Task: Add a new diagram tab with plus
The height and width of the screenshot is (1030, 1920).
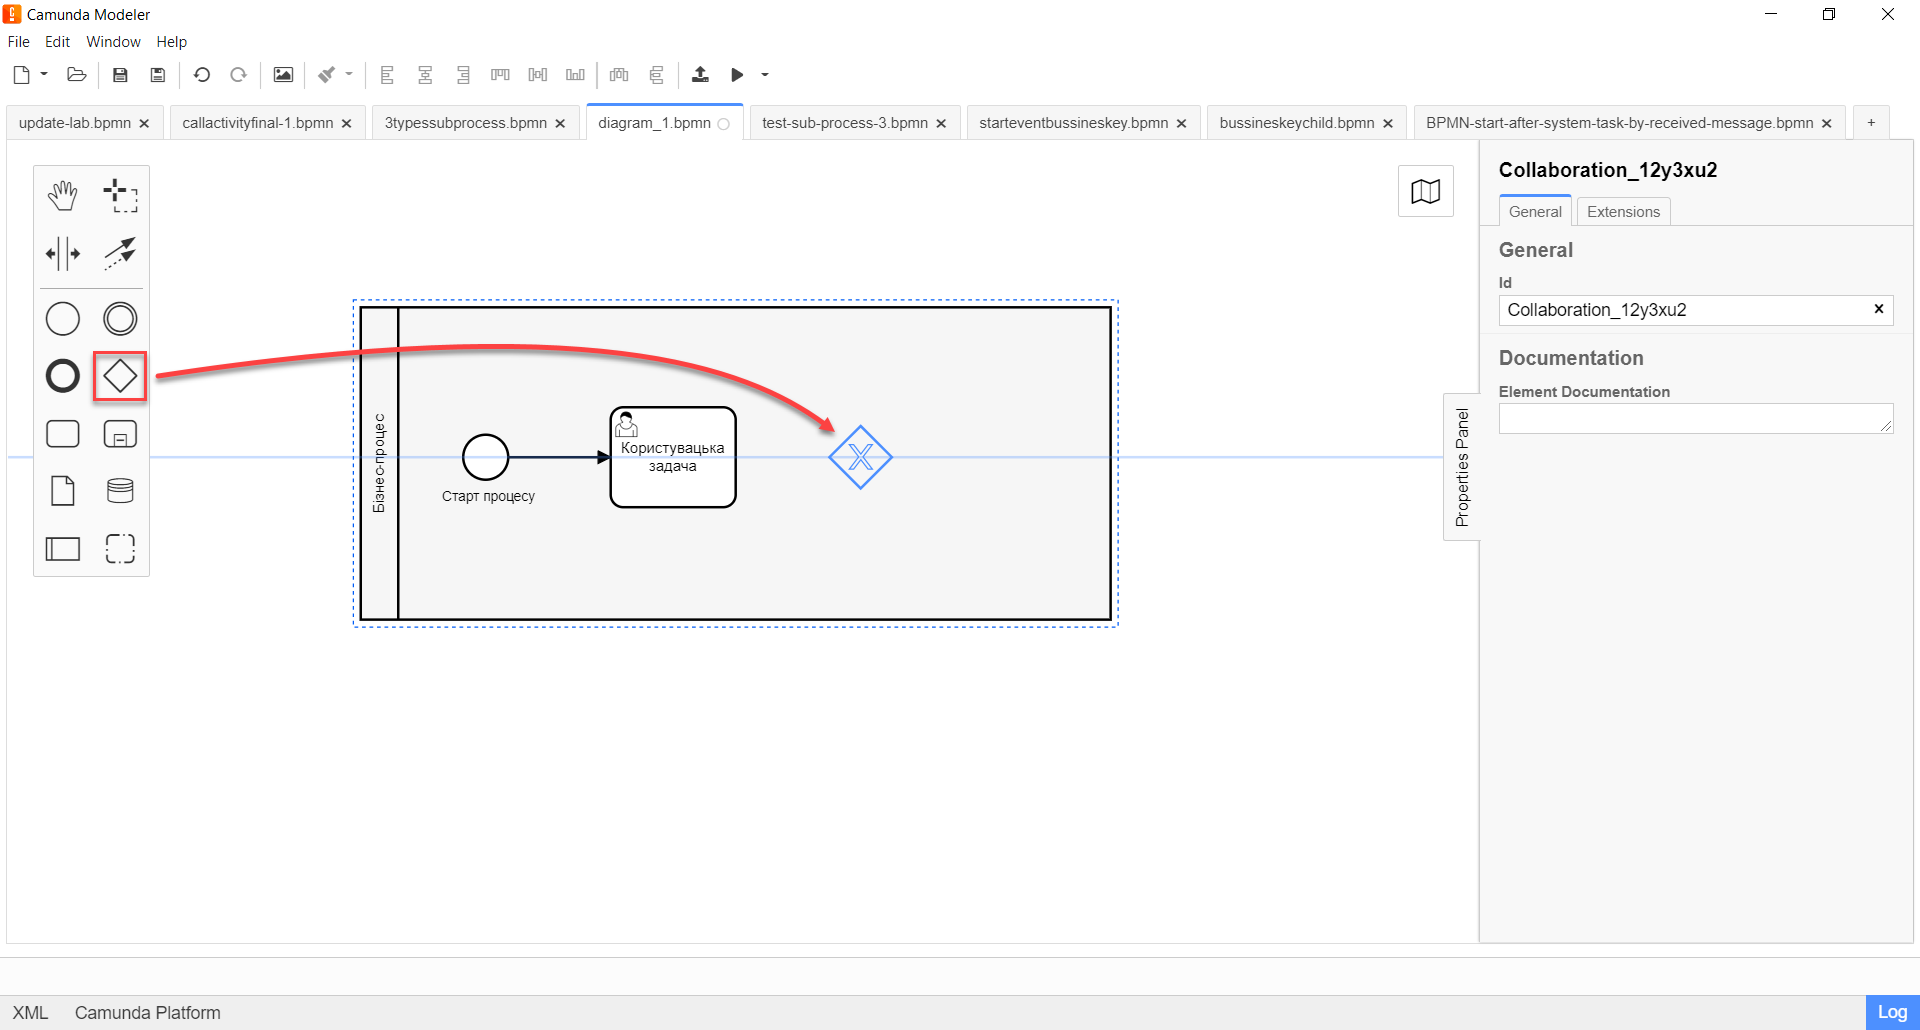Action: (x=1871, y=123)
